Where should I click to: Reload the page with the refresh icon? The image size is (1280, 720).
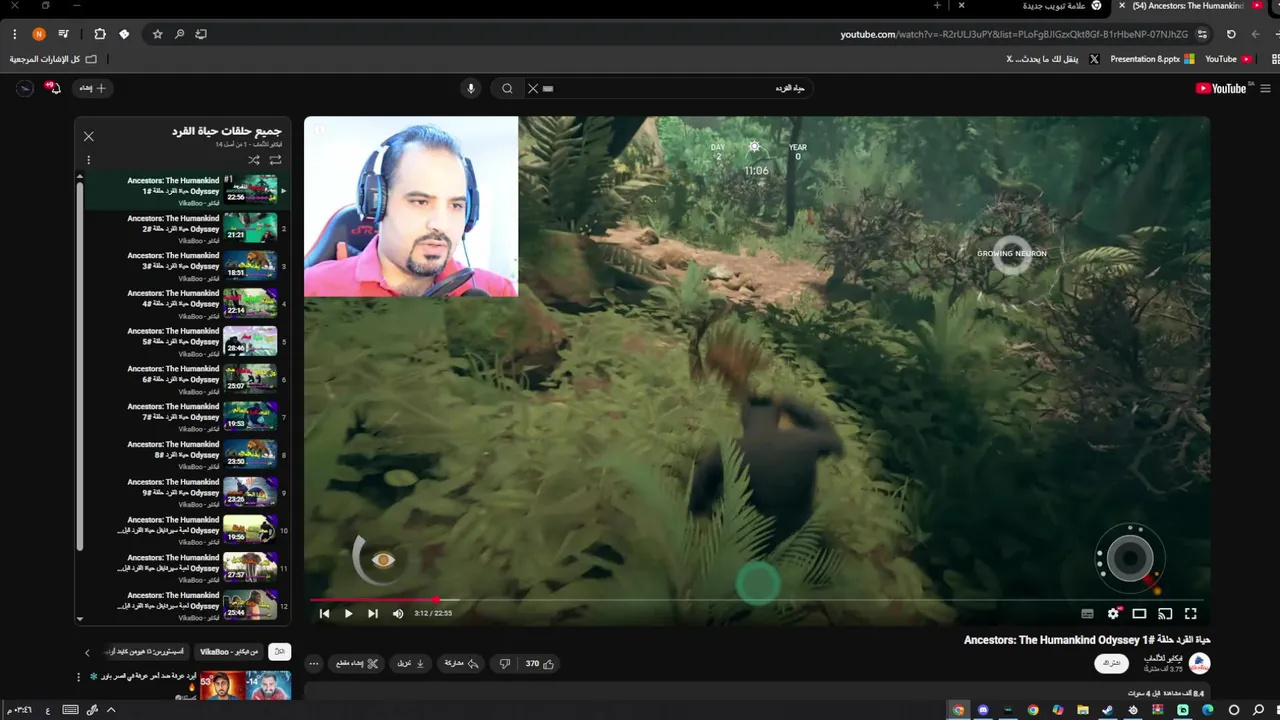1231,34
